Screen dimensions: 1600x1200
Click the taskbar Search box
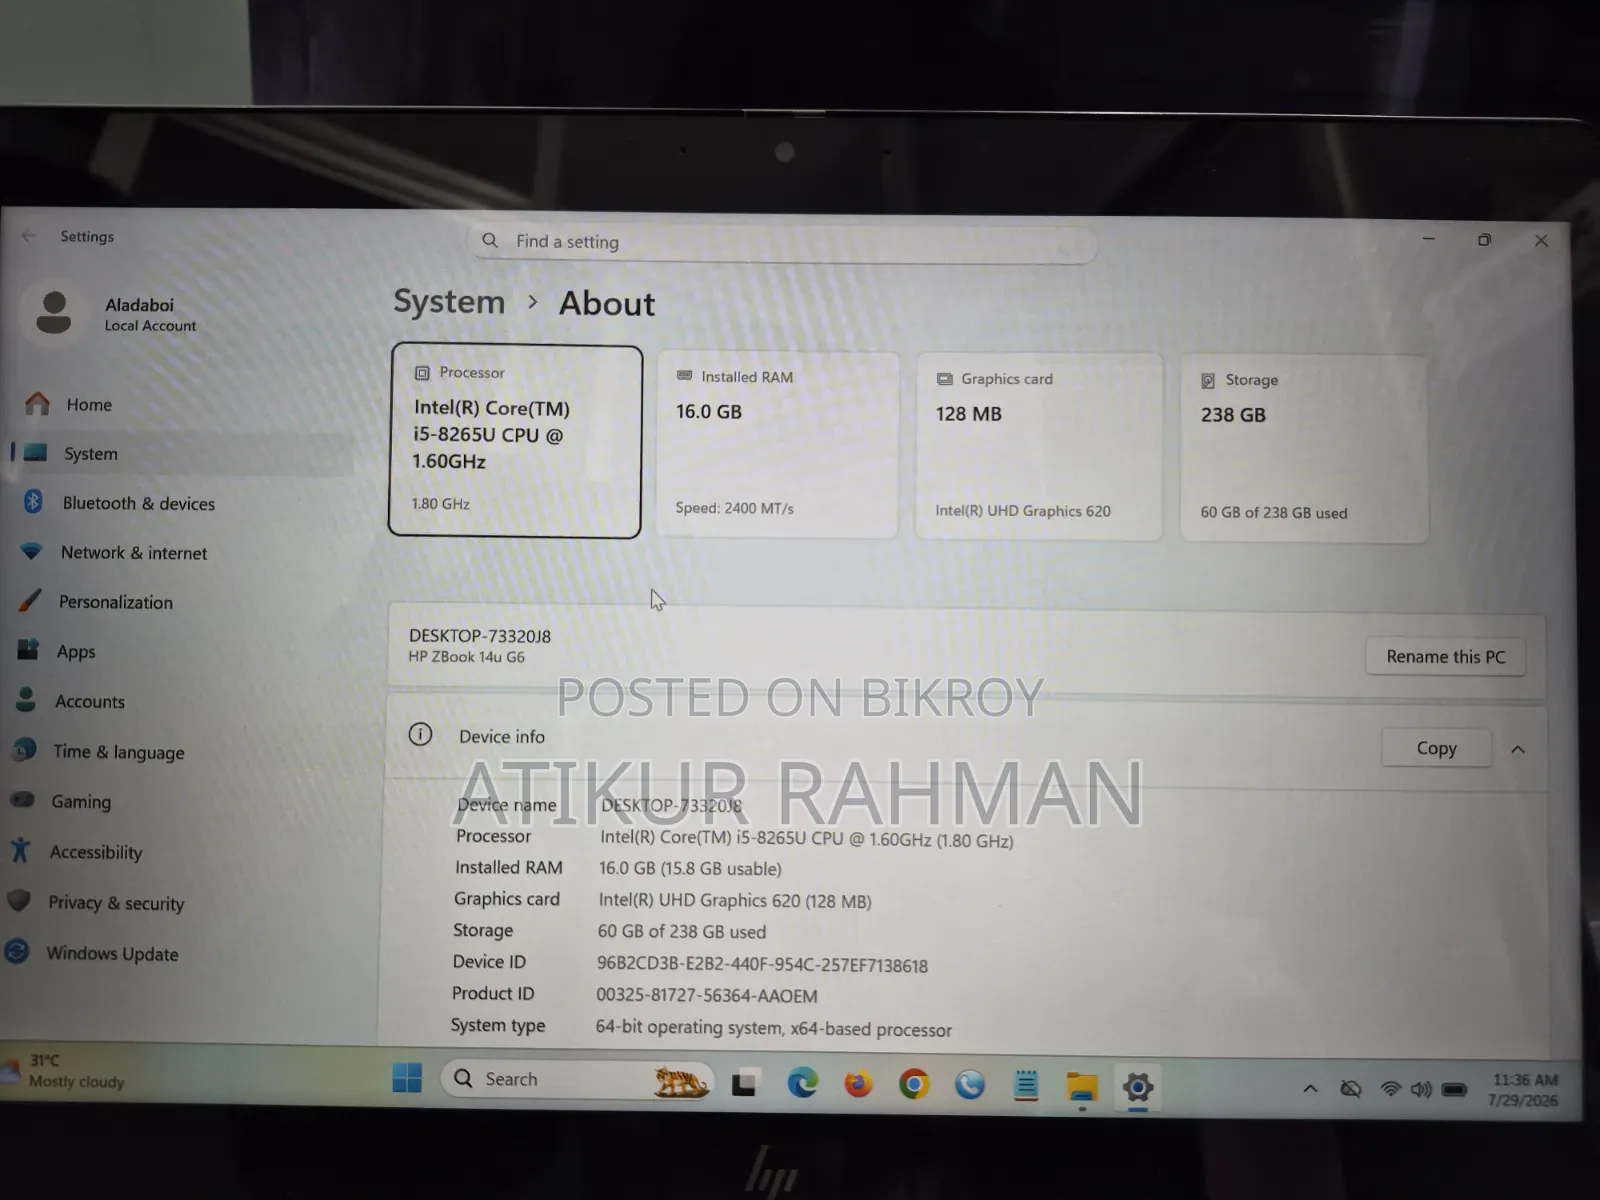(x=578, y=1079)
